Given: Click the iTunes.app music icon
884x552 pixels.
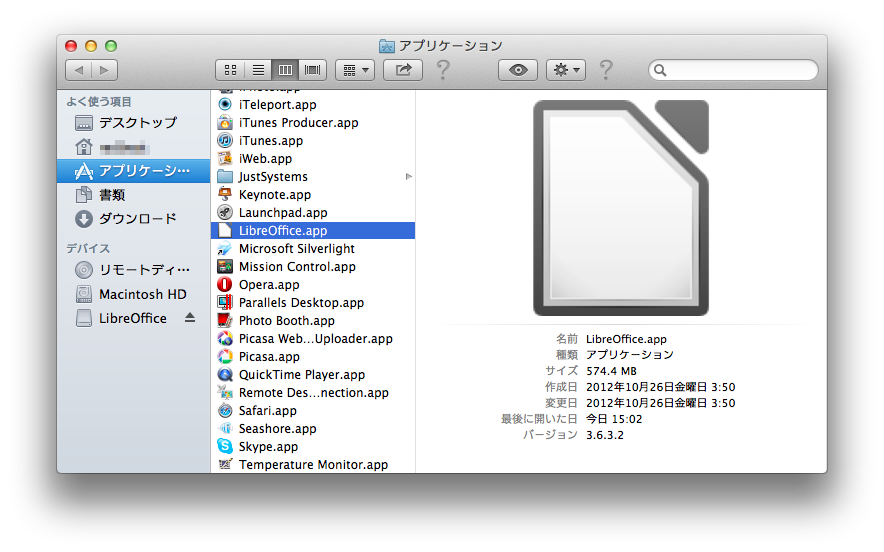Looking at the screenshot, I should pos(225,140).
